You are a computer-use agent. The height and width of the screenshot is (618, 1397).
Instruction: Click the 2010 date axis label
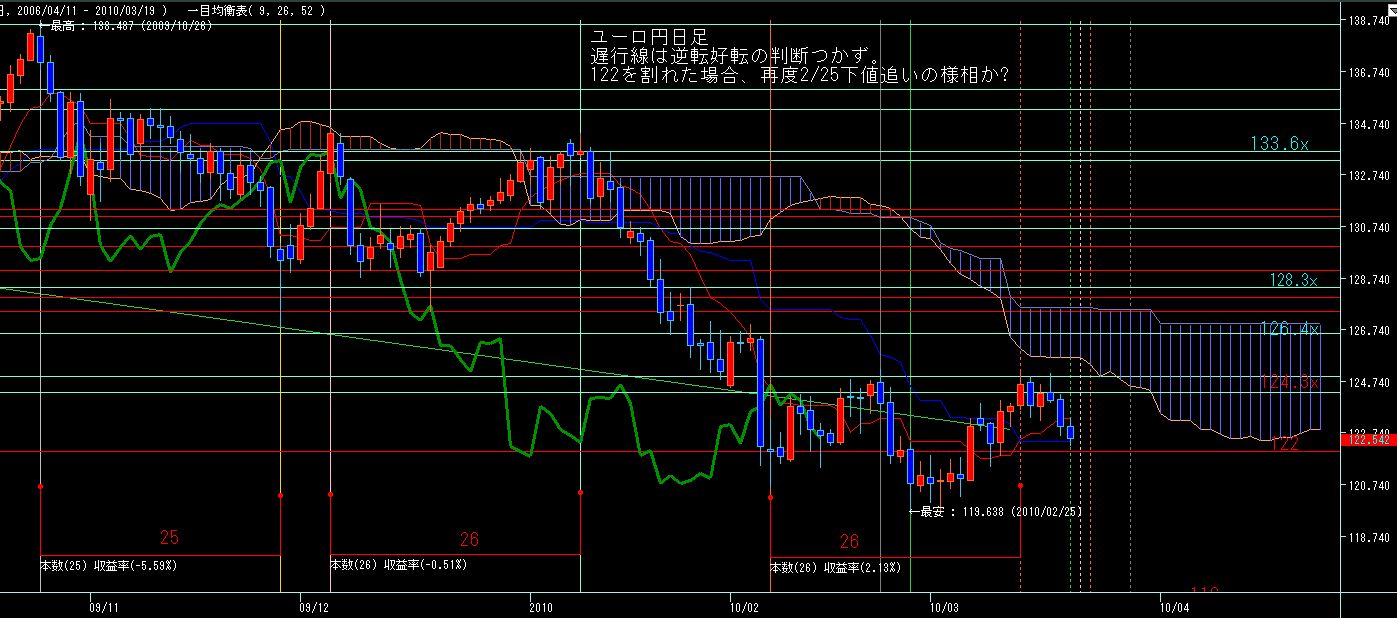pyautogui.click(x=540, y=606)
